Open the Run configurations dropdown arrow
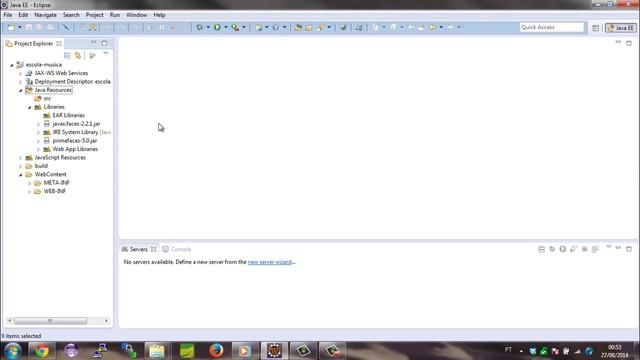 [226, 27]
